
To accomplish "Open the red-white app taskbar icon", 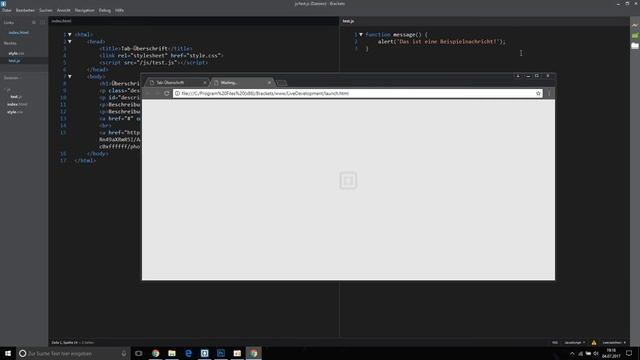I will coord(237,353).
